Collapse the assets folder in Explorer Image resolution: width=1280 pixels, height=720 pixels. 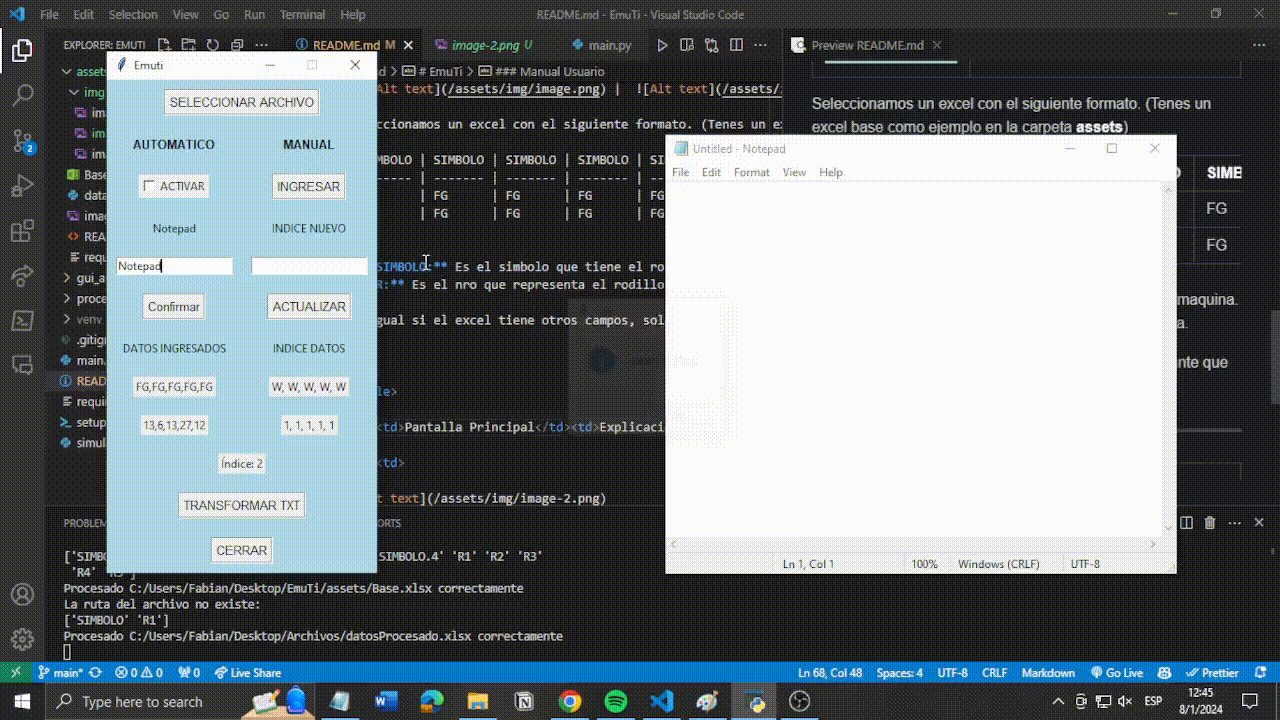tap(68, 72)
